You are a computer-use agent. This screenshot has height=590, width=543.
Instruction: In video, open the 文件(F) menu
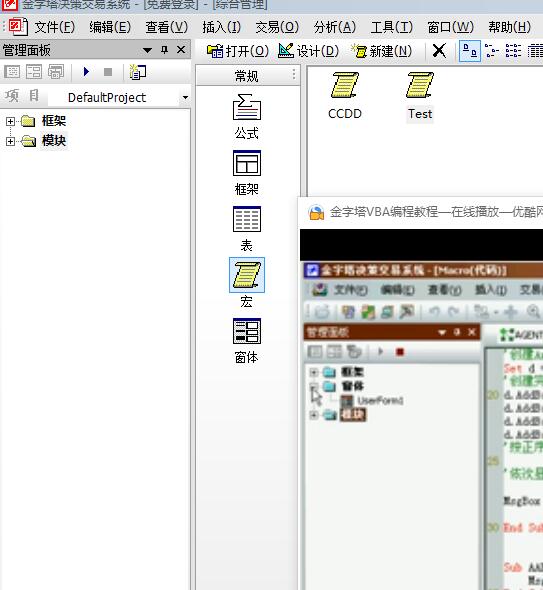(350, 290)
